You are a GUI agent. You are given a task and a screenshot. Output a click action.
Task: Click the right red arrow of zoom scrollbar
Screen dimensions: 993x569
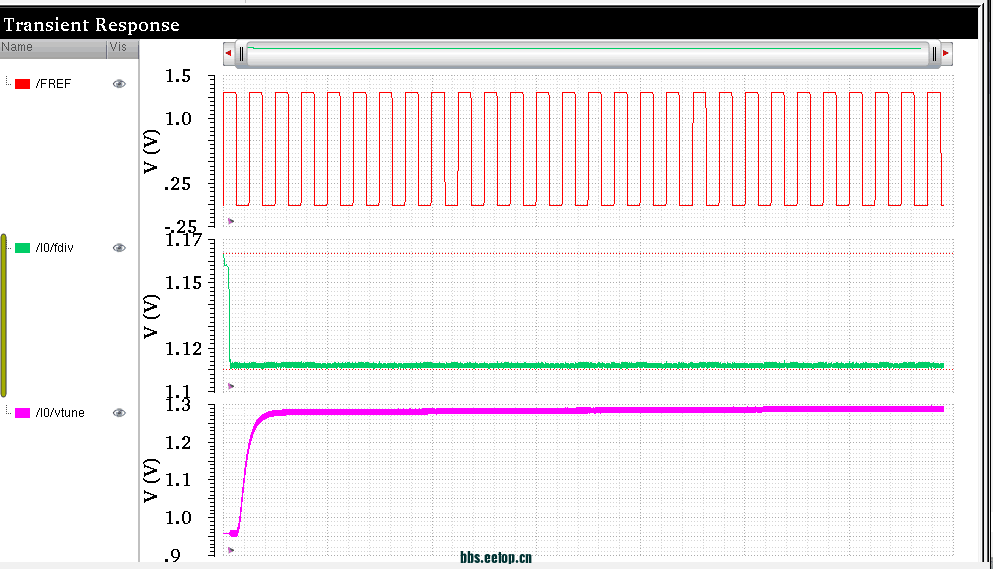tap(946, 53)
